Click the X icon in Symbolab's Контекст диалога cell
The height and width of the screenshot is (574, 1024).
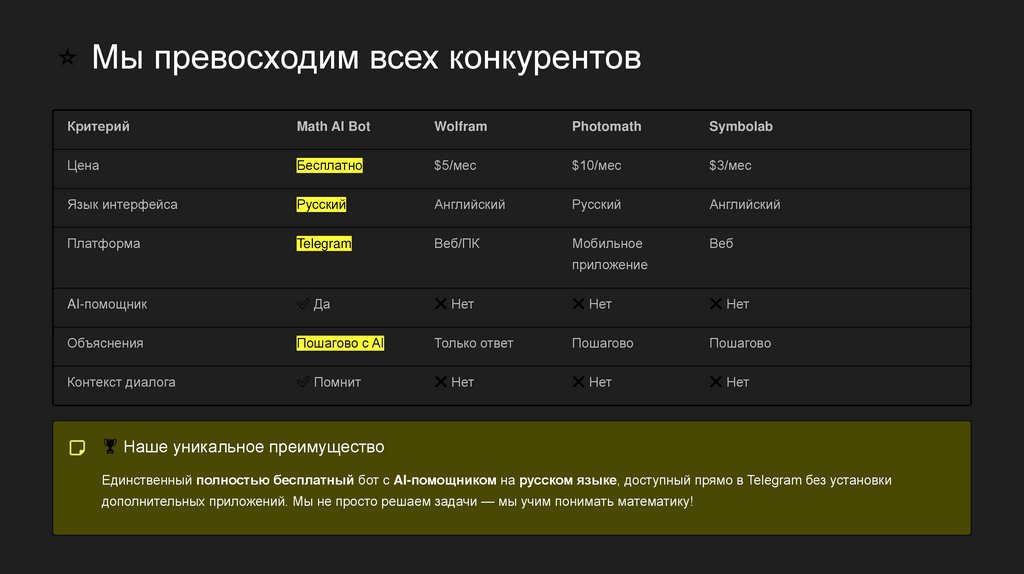tap(716, 382)
